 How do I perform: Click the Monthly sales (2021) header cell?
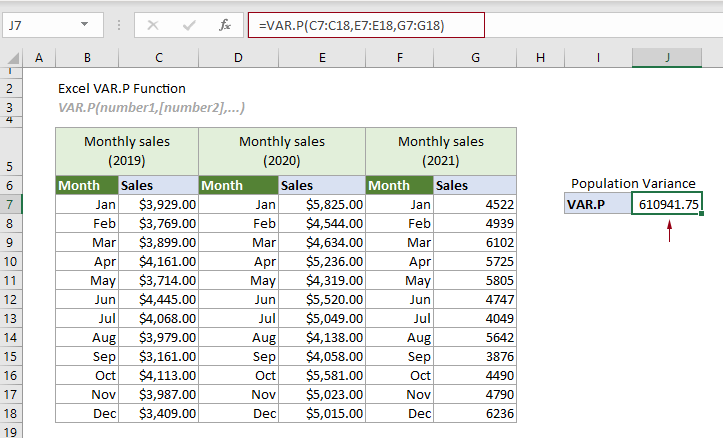tap(440, 151)
